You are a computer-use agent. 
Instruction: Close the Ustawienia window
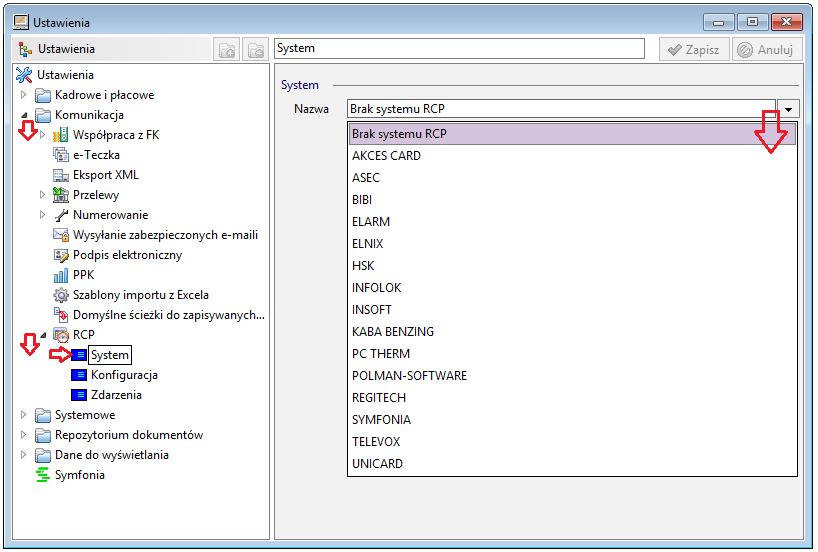pos(786,22)
